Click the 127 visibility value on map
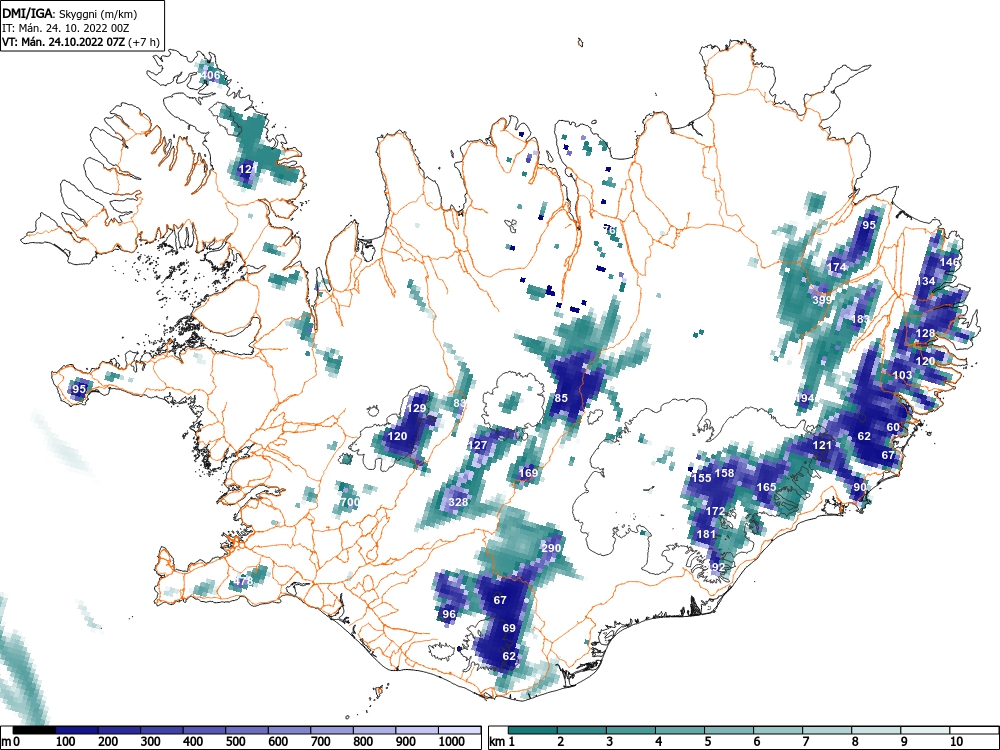This screenshot has height=750, width=1000. tap(478, 445)
